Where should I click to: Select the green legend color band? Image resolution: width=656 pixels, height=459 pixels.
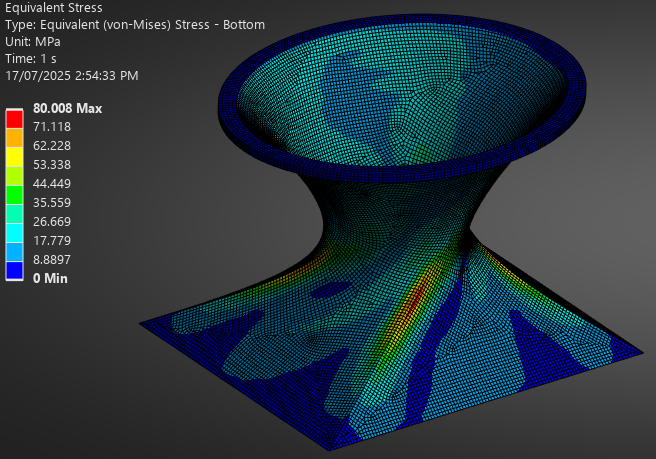14,195
